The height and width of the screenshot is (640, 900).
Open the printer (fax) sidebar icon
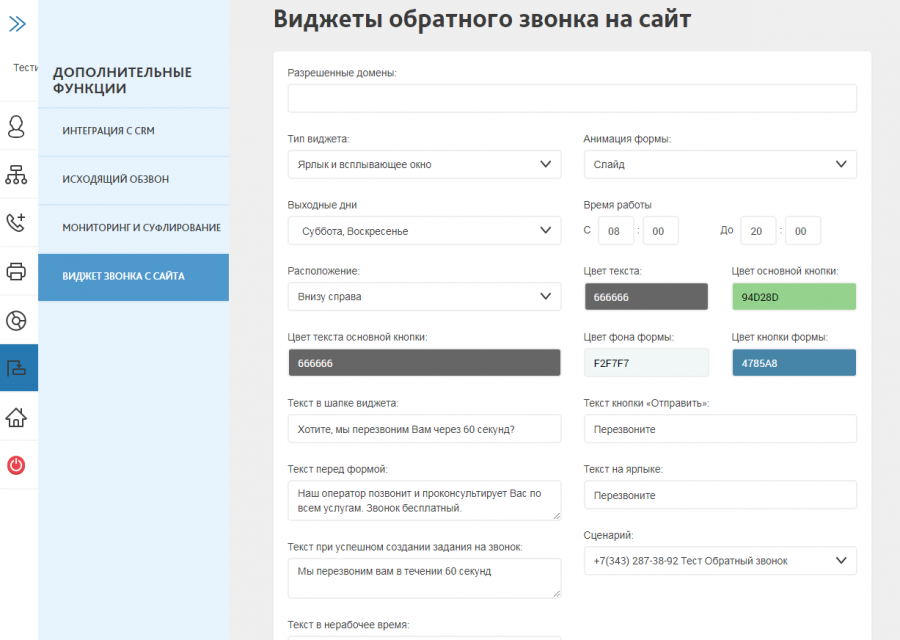pos(17,271)
